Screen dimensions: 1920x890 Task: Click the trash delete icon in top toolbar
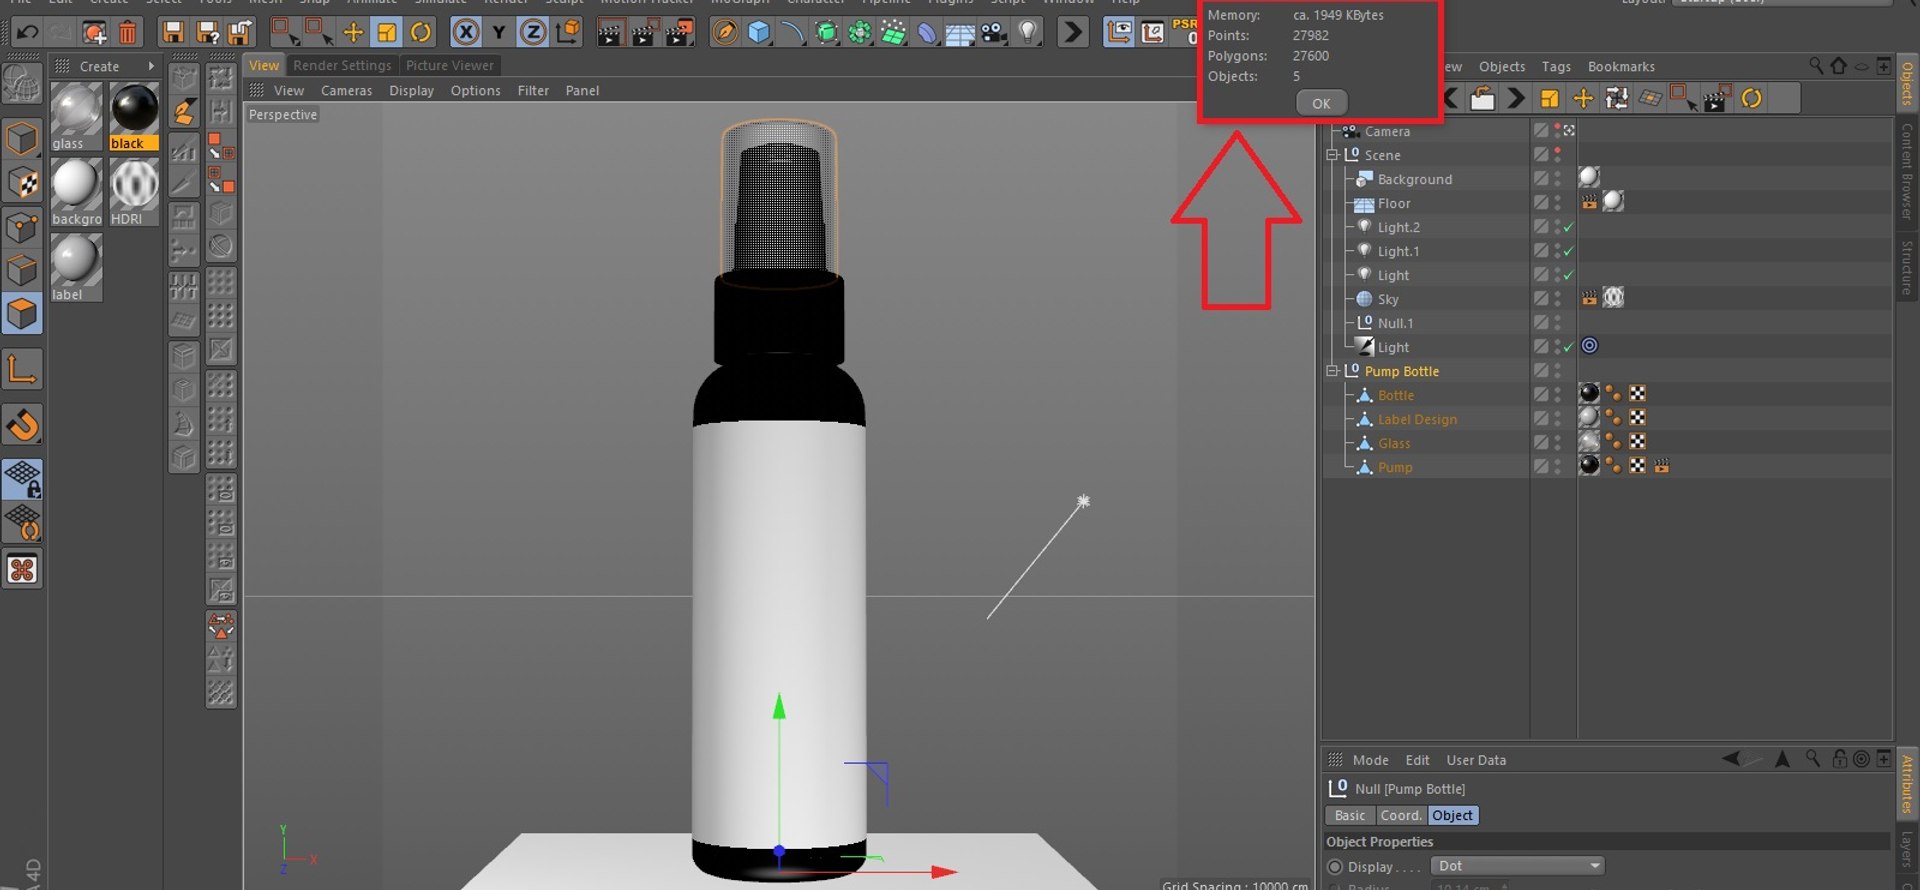coord(128,32)
